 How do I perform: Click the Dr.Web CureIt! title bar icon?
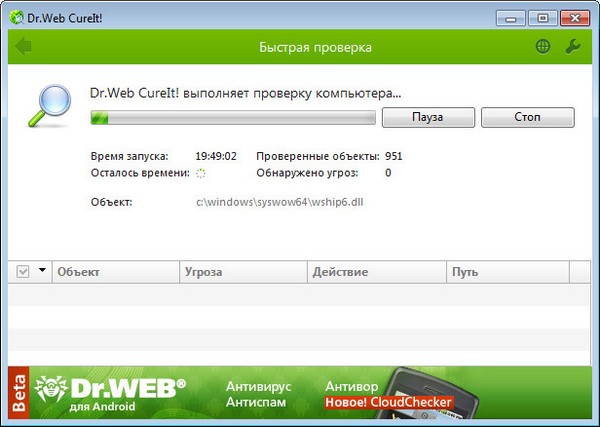point(16,18)
